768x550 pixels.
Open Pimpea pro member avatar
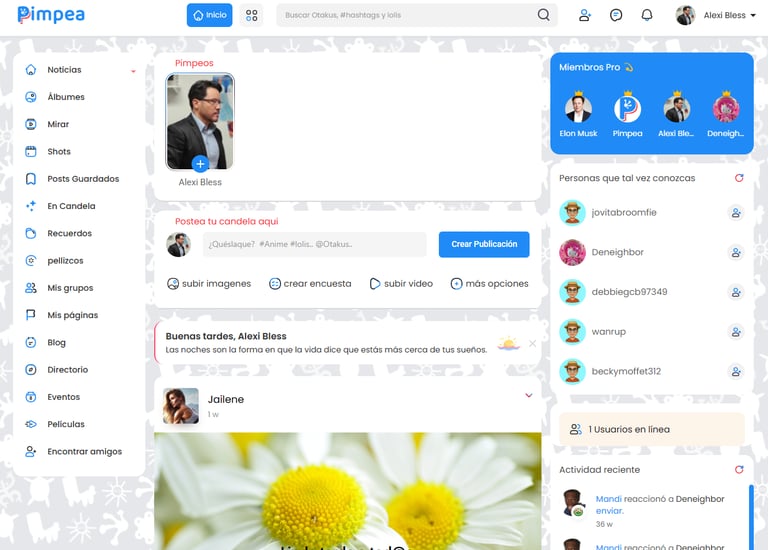pos(627,108)
